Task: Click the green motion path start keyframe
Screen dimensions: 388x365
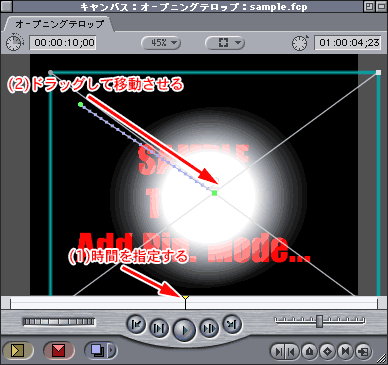Action: (x=80, y=104)
